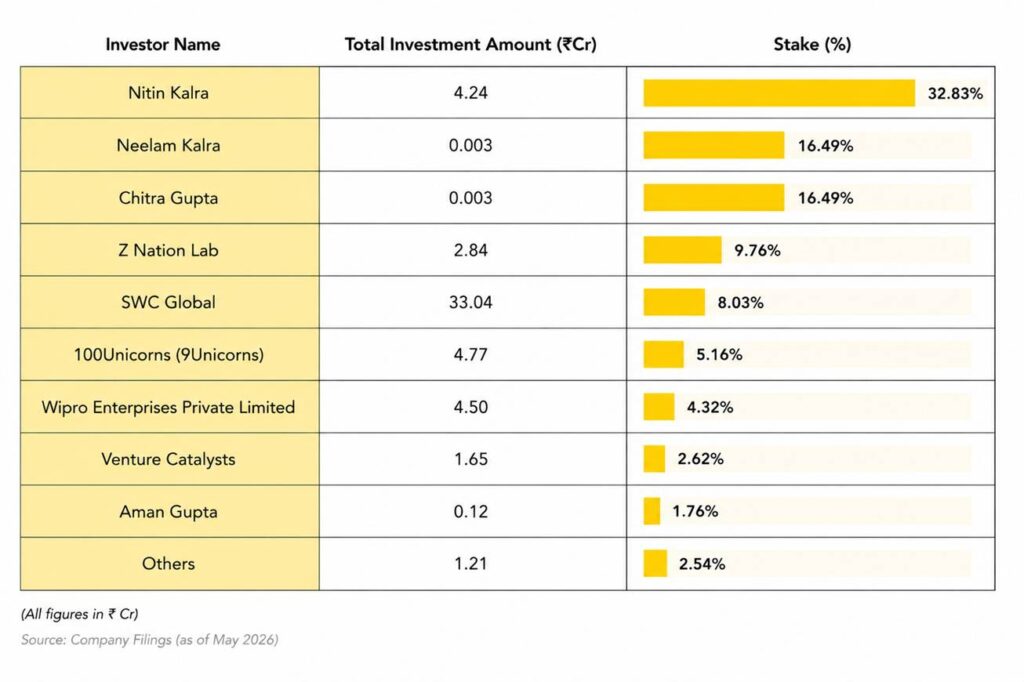Click the Source: Company Filings footnote
1024x682 pixels.
click(150, 640)
